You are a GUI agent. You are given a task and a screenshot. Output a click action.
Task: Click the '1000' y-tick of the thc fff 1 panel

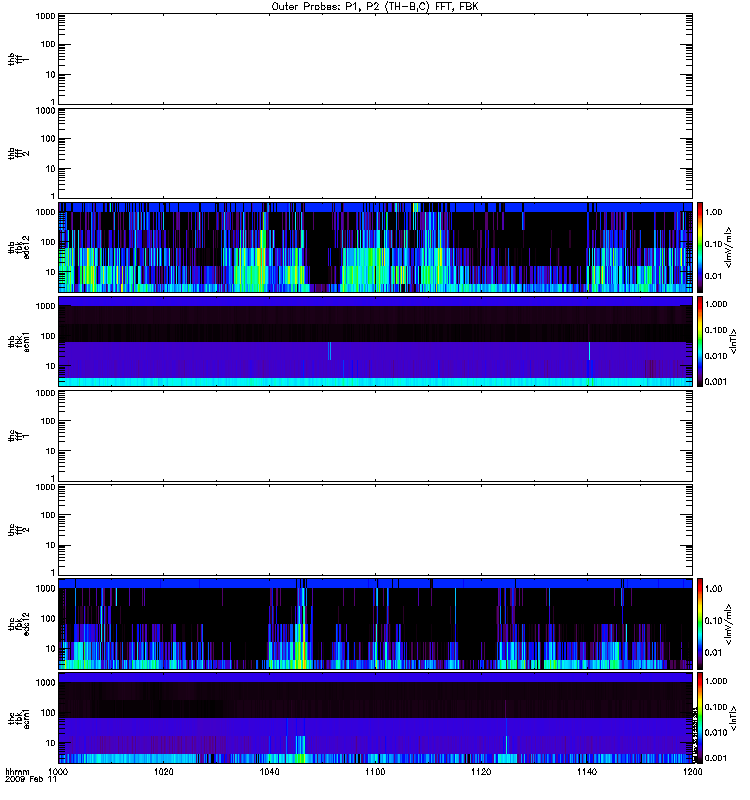(45, 393)
